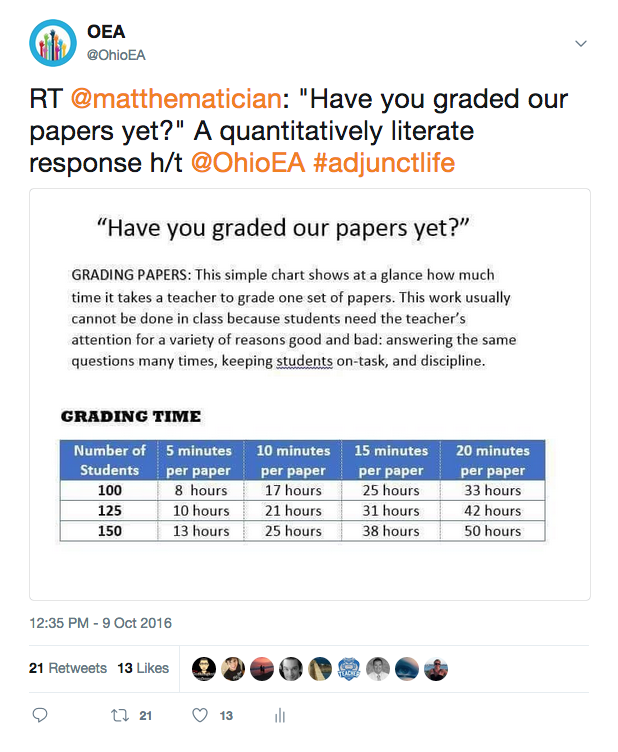Open the 12:35 PM - 9 Oct 2016 timestamp
The image size is (618, 752).
tap(100, 623)
